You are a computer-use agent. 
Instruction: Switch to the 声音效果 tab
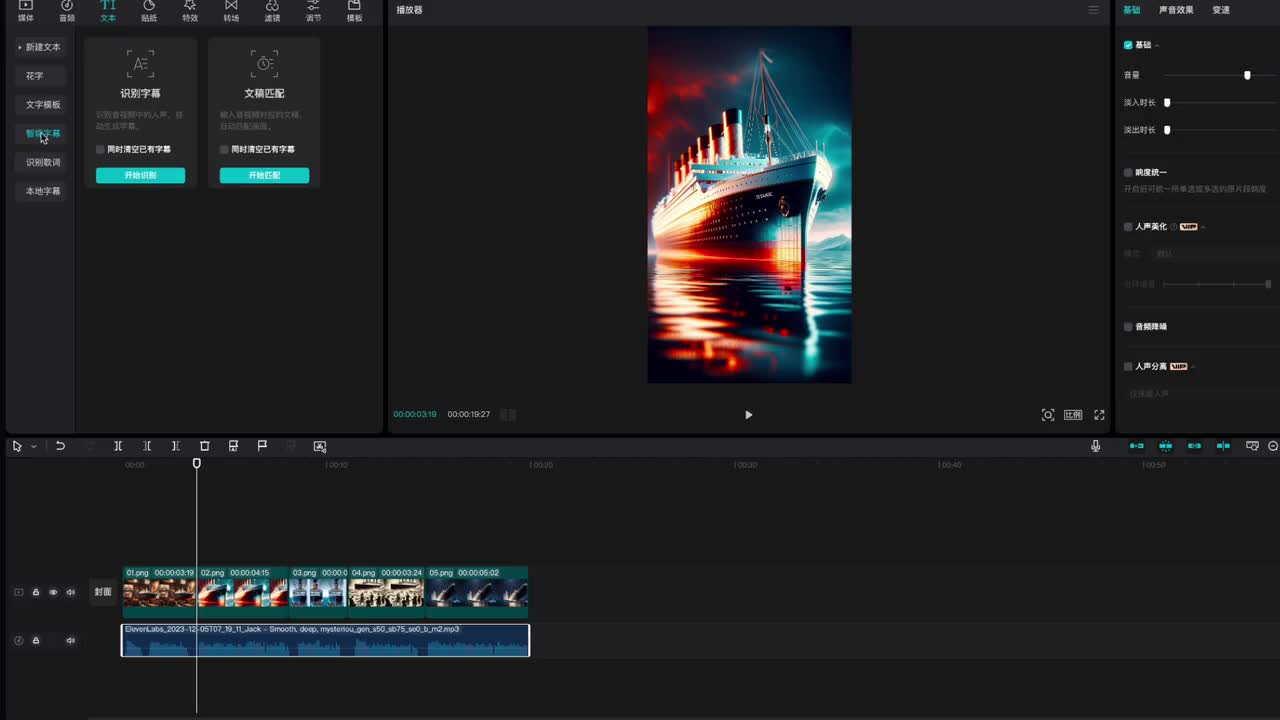[1176, 10]
